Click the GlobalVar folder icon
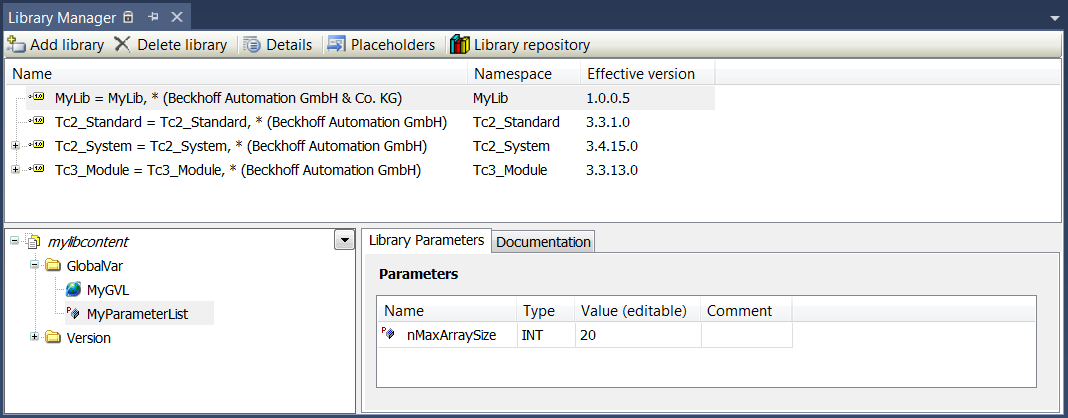Viewport: 1068px width, 418px height. coord(52,266)
